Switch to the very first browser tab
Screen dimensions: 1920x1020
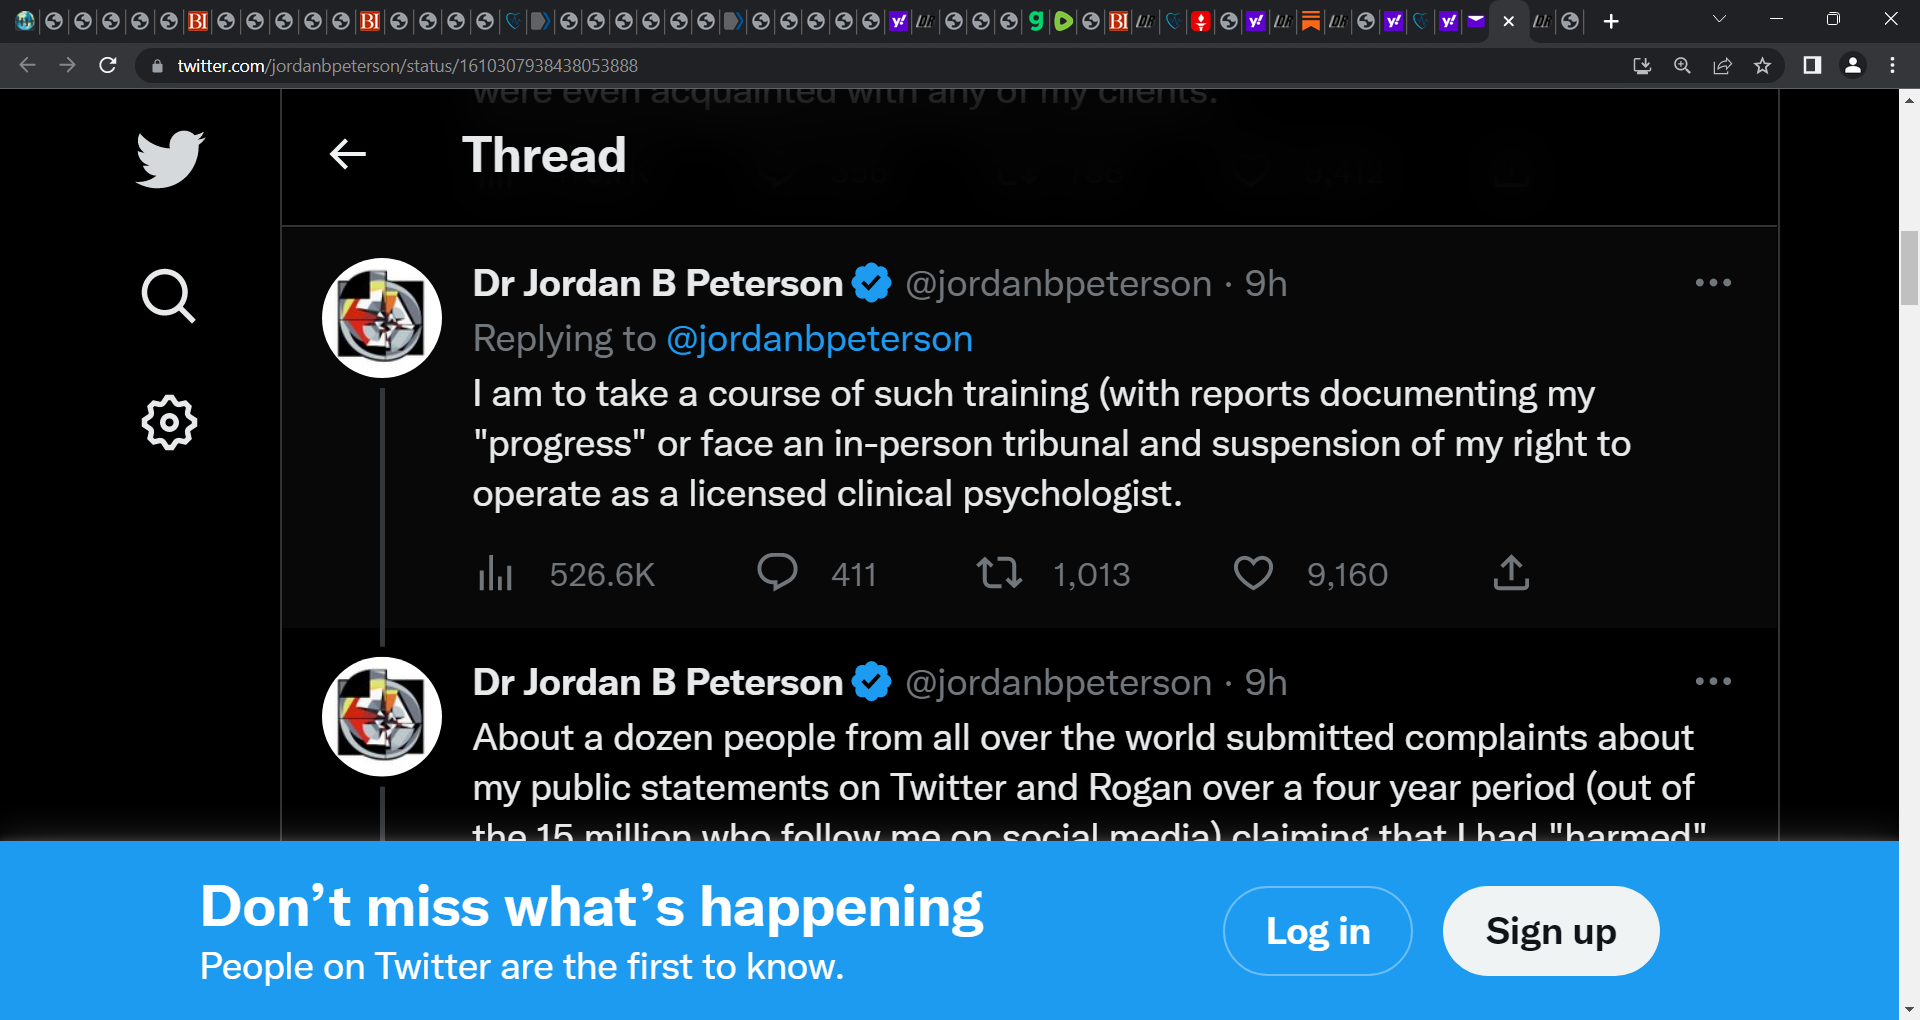(25, 20)
